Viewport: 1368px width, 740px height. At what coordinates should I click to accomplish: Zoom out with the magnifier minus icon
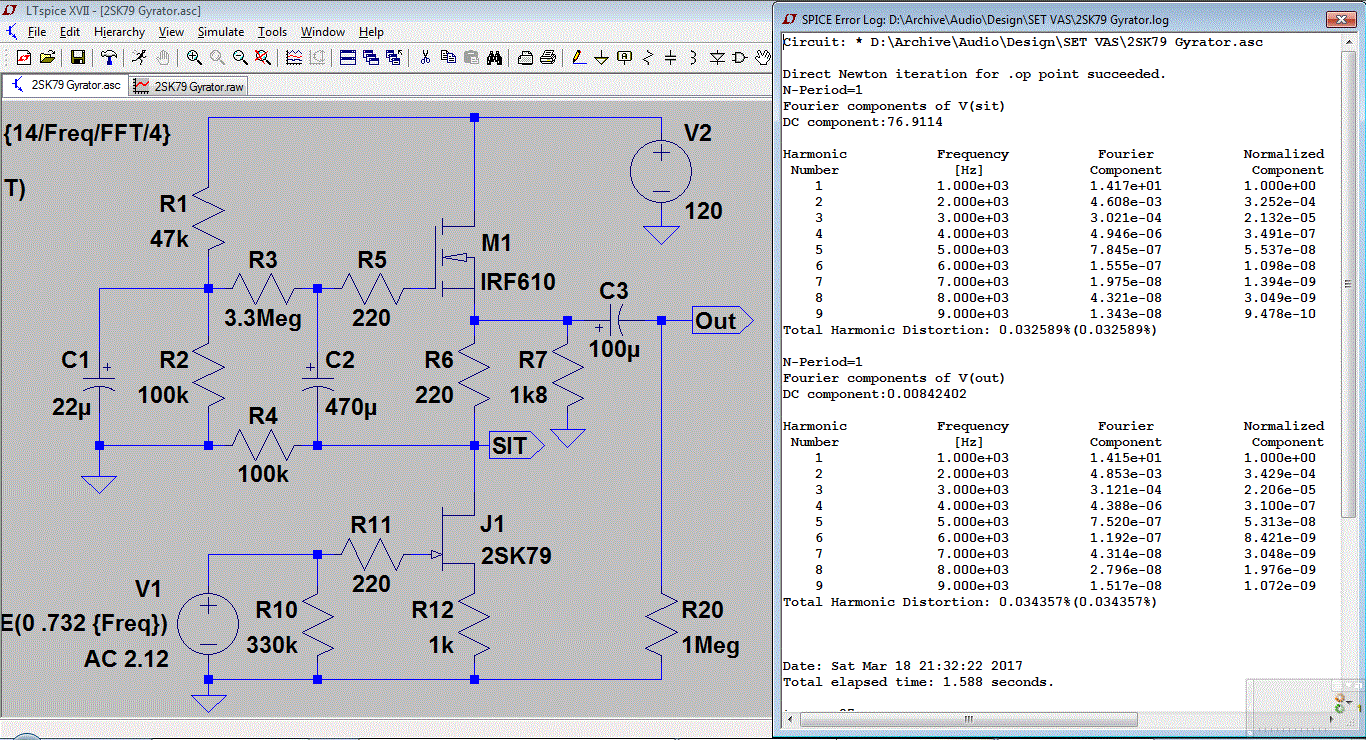click(x=240, y=58)
